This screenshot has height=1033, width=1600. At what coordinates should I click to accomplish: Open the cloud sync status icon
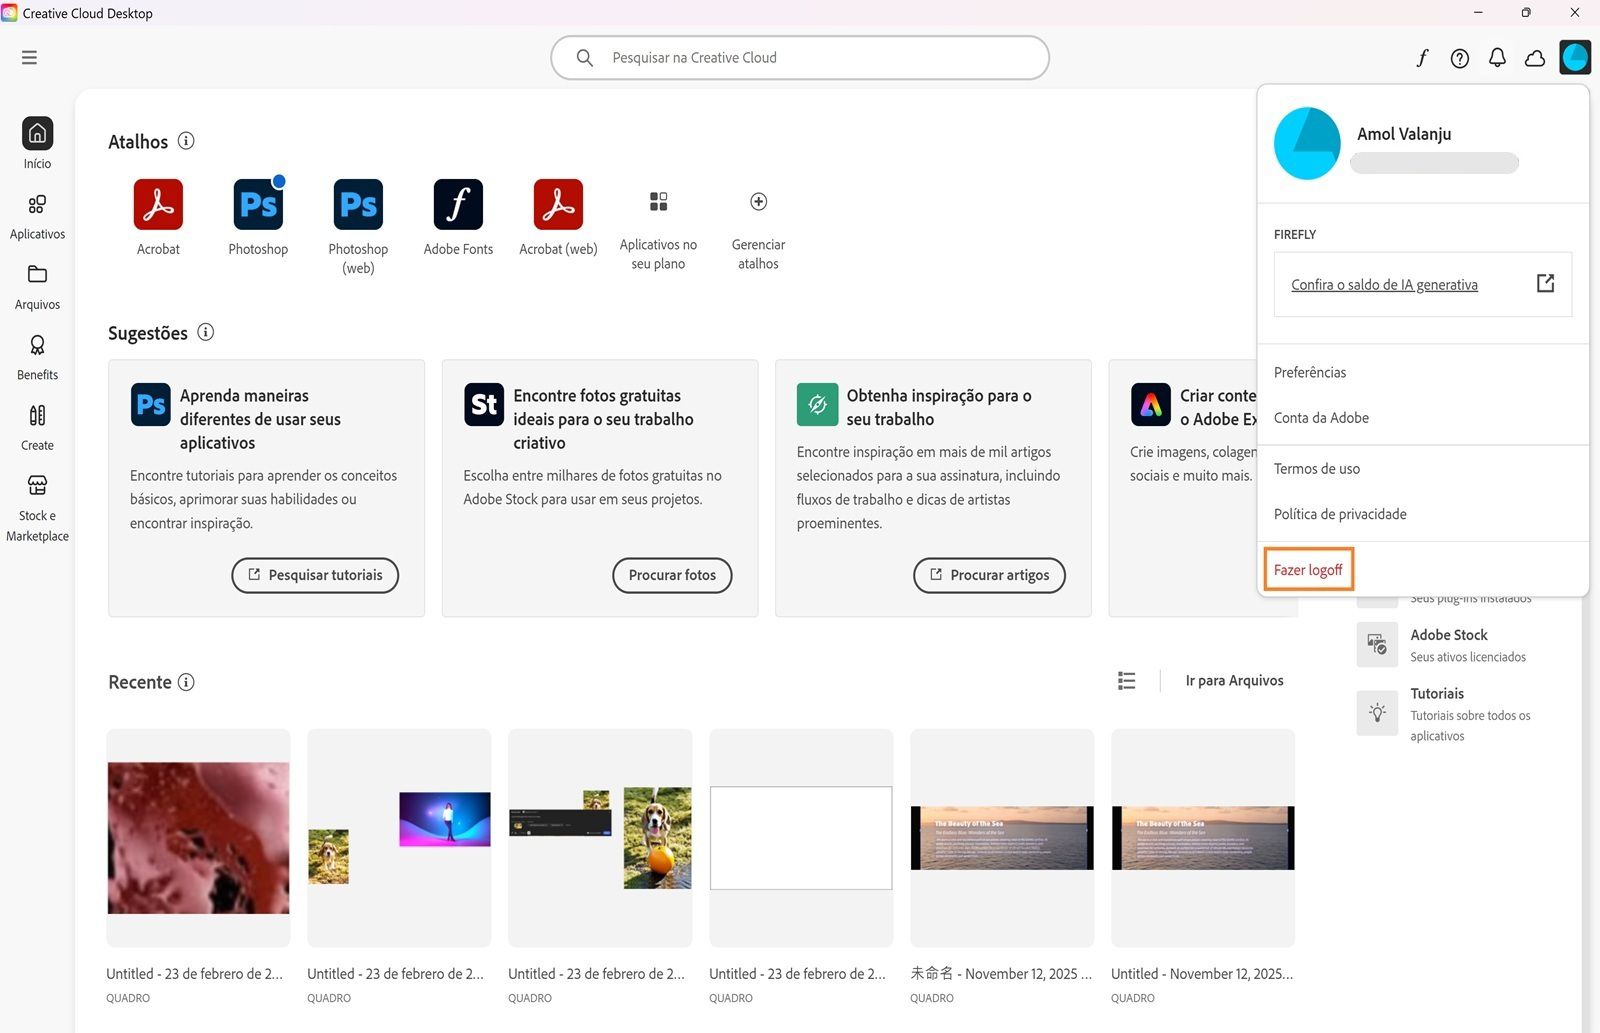[1535, 58]
